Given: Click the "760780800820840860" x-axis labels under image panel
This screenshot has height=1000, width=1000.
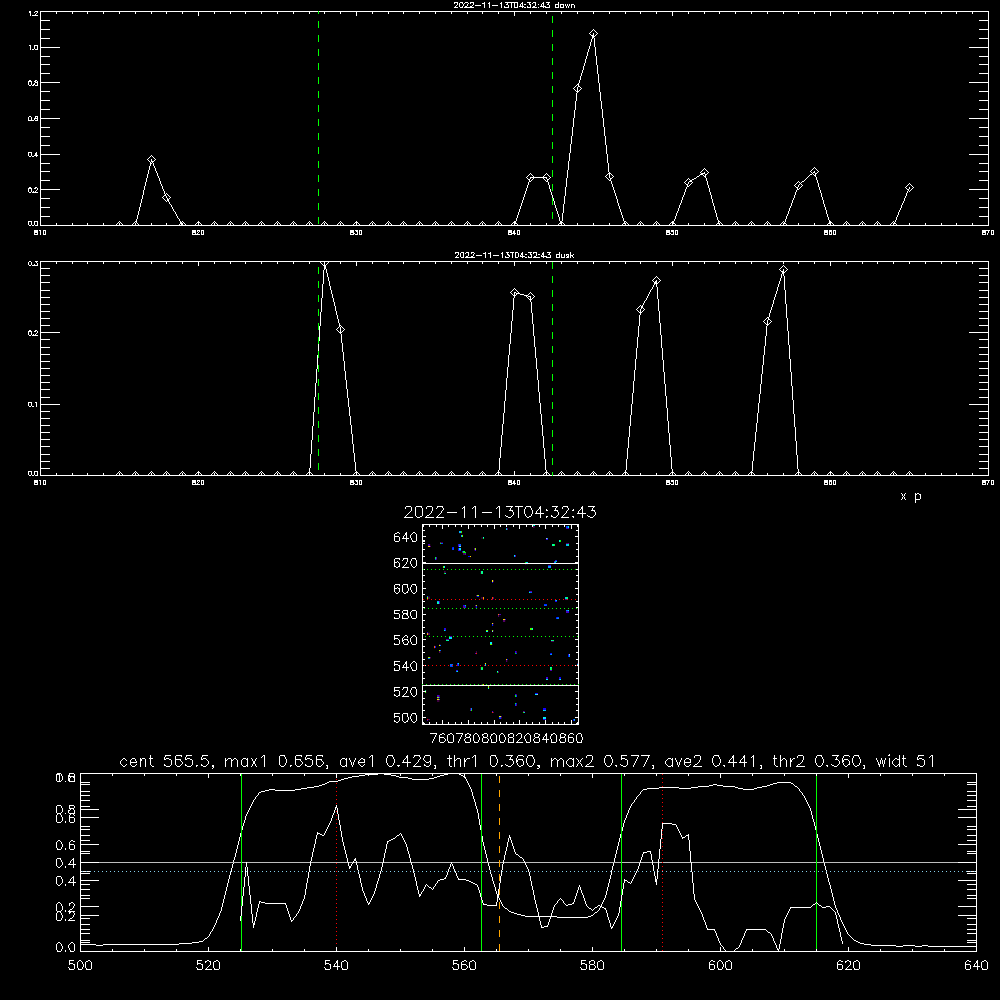Looking at the screenshot, I should click(506, 738).
